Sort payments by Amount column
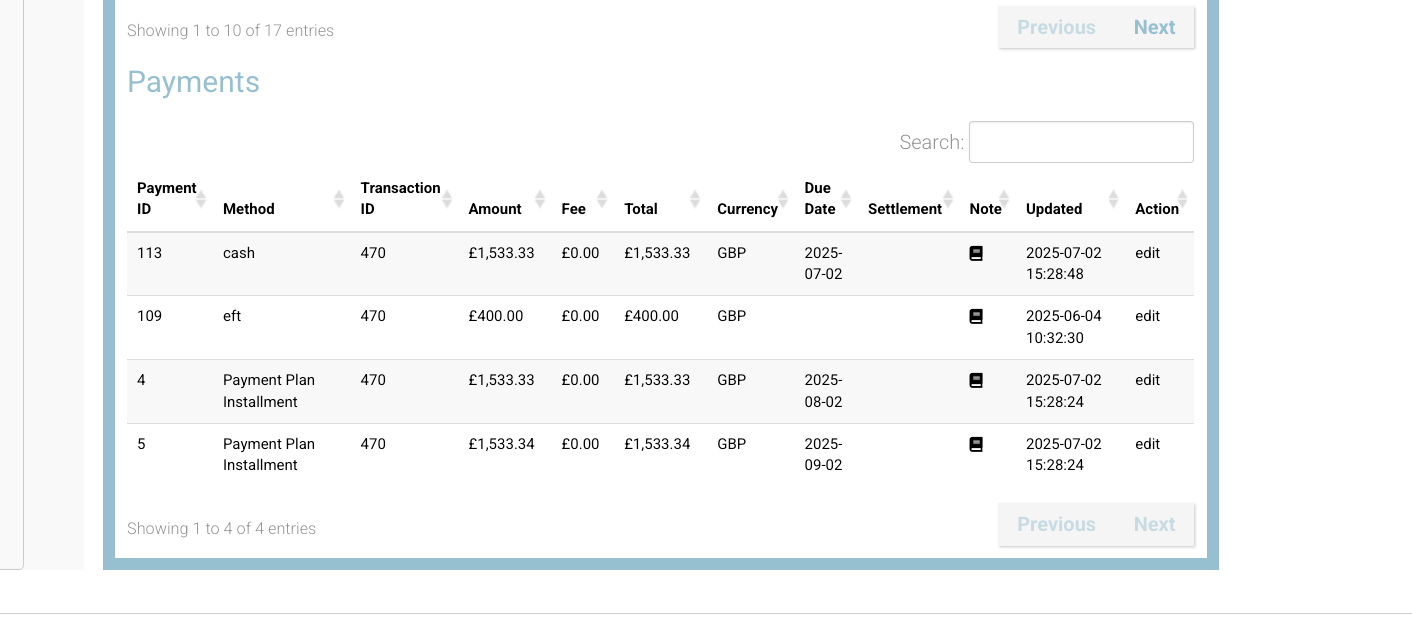This screenshot has height=628, width=1412. (540, 198)
